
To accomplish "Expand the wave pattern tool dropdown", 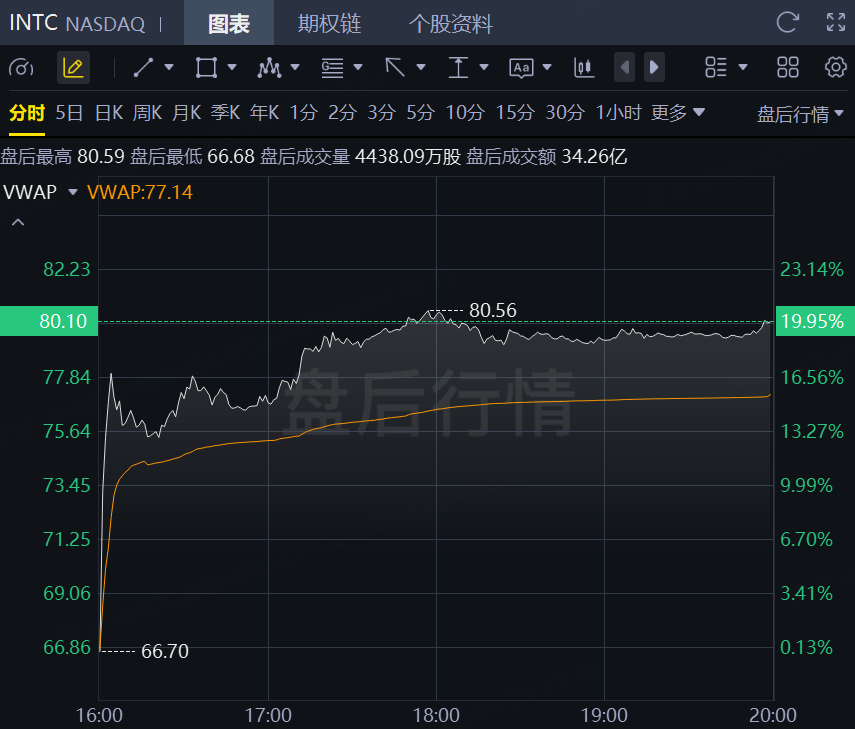I will click(x=295, y=67).
